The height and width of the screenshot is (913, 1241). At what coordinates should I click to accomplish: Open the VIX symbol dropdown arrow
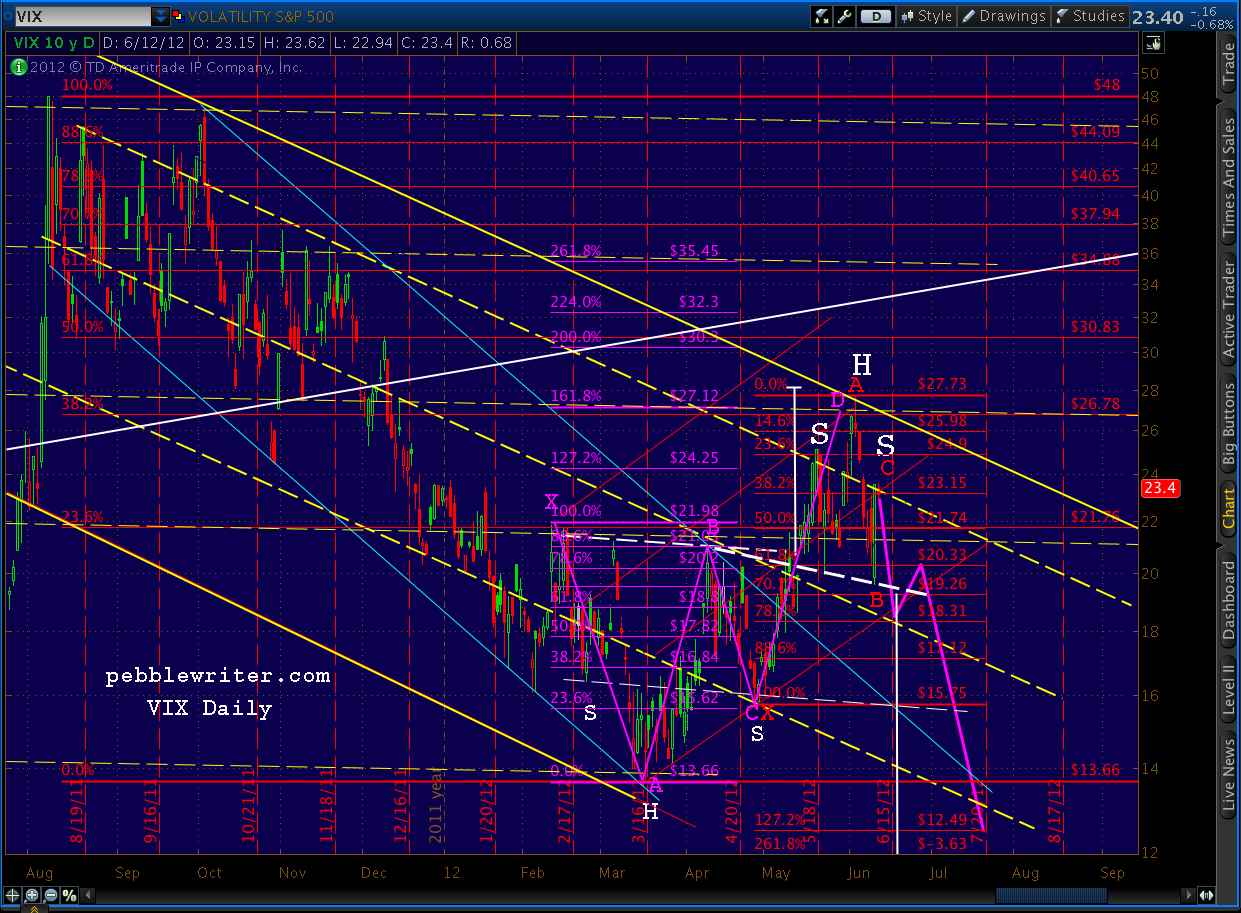click(x=160, y=15)
